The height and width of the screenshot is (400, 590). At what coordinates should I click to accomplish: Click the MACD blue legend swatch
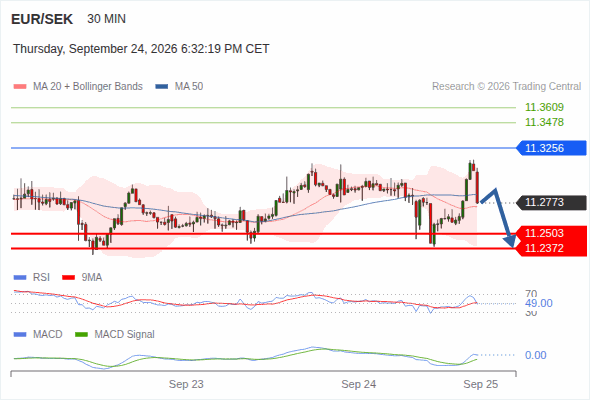point(20,335)
